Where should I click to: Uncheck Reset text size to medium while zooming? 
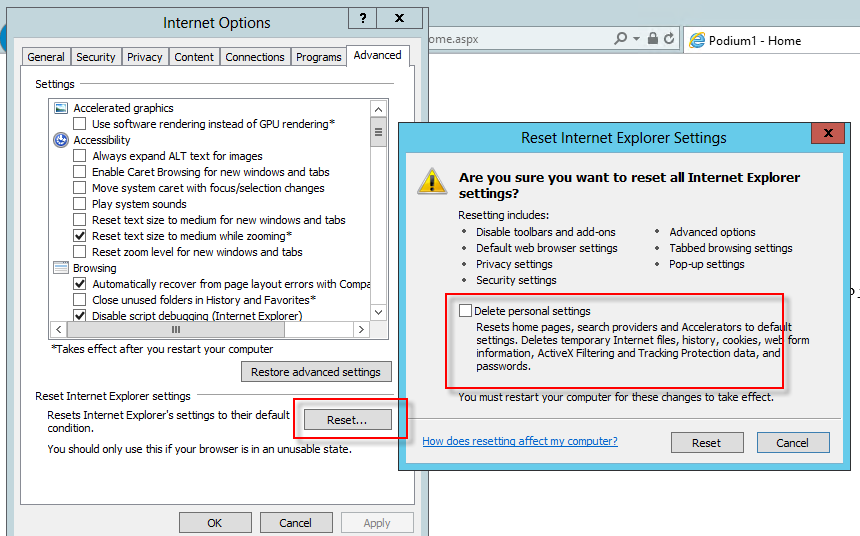[x=80, y=236]
